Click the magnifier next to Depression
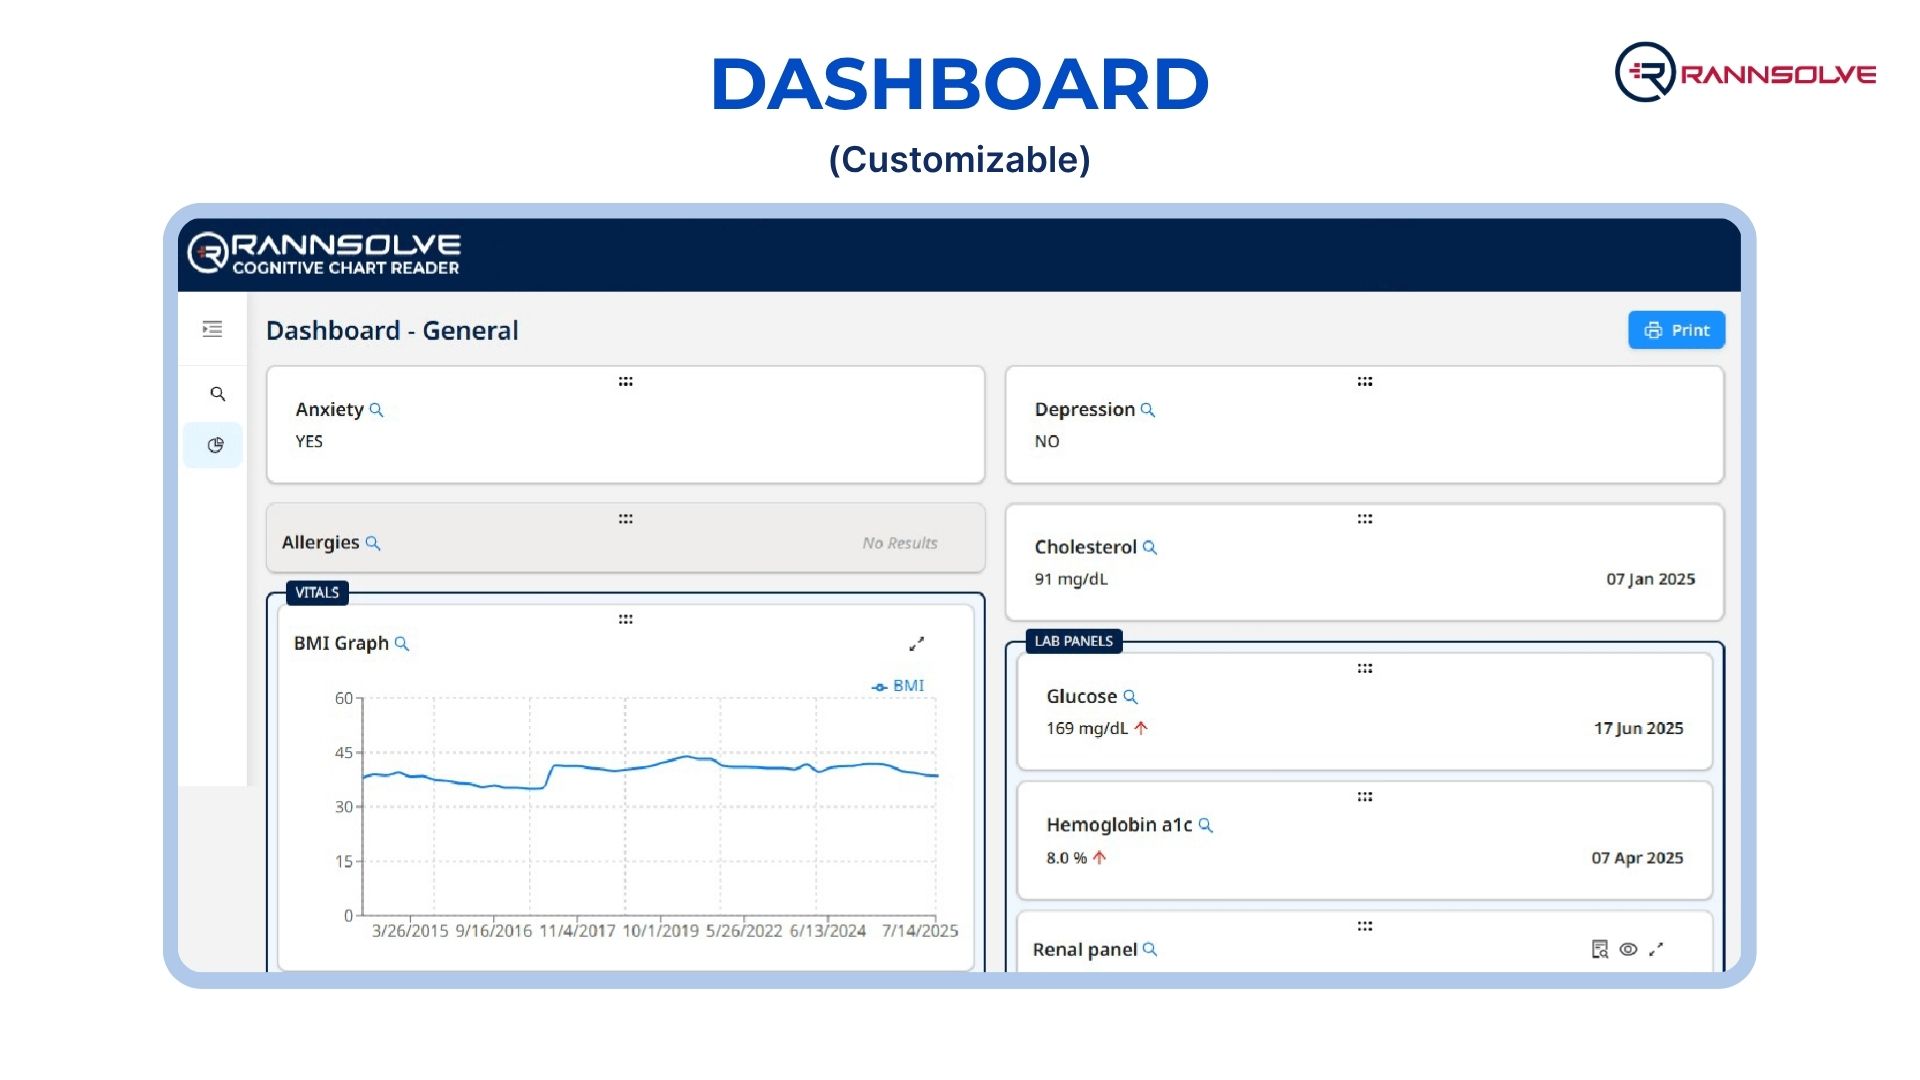This screenshot has height=1080, width=1920. tap(1148, 410)
